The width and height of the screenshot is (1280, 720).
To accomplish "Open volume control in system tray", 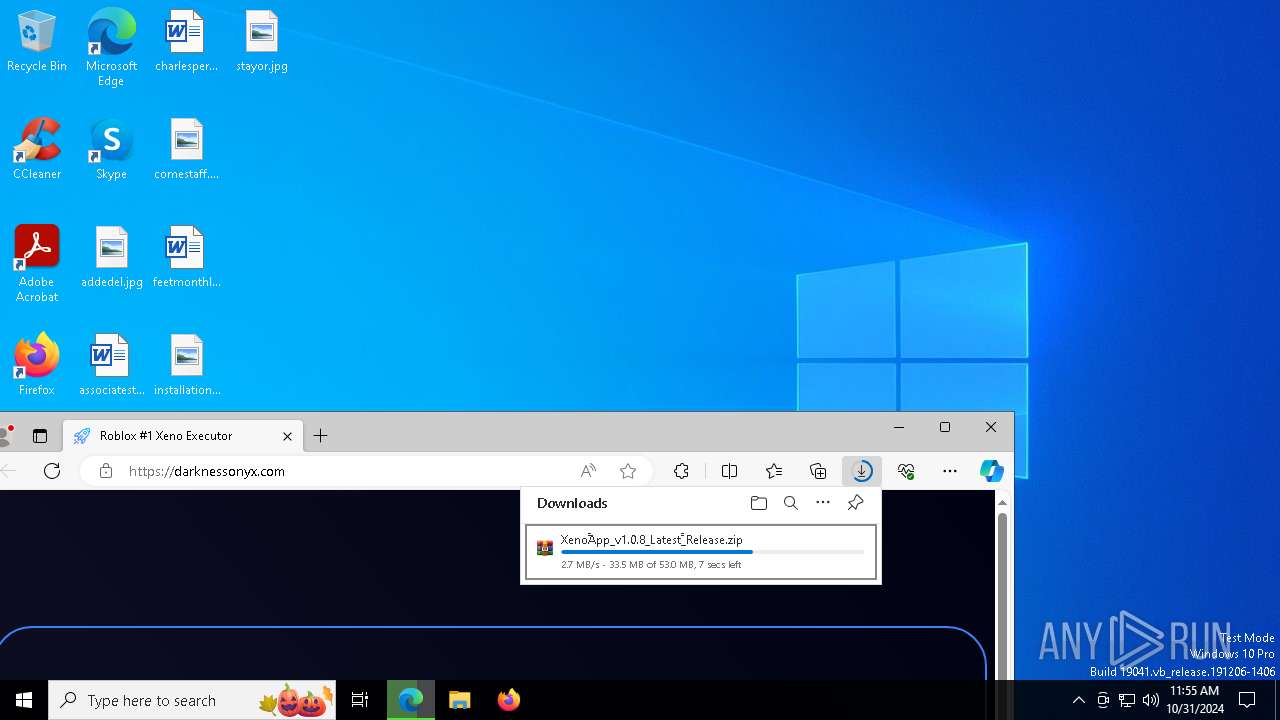I will (x=1151, y=700).
